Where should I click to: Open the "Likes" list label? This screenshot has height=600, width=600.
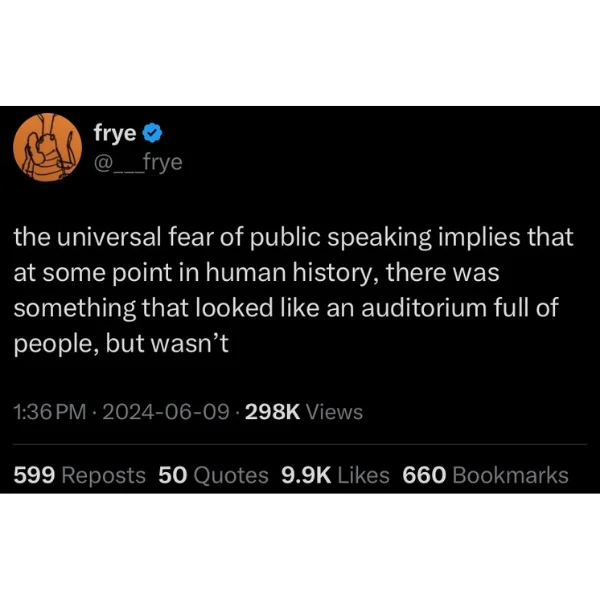(x=364, y=475)
